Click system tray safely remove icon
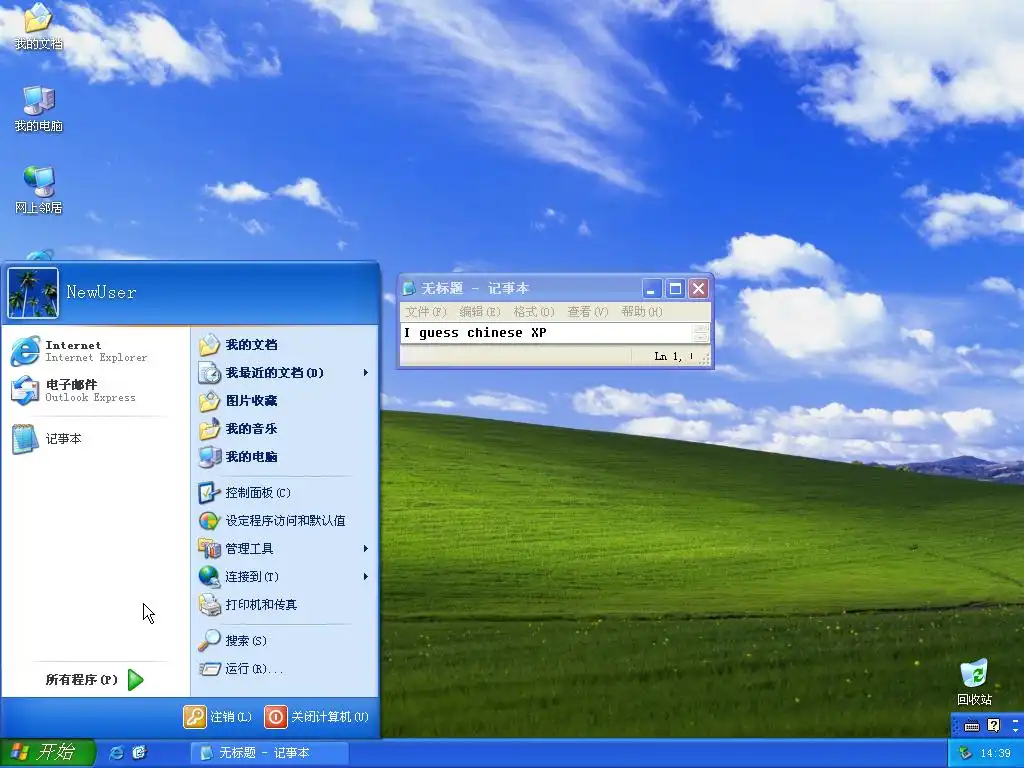This screenshot has height=768, width=1024. pos(965,754)
